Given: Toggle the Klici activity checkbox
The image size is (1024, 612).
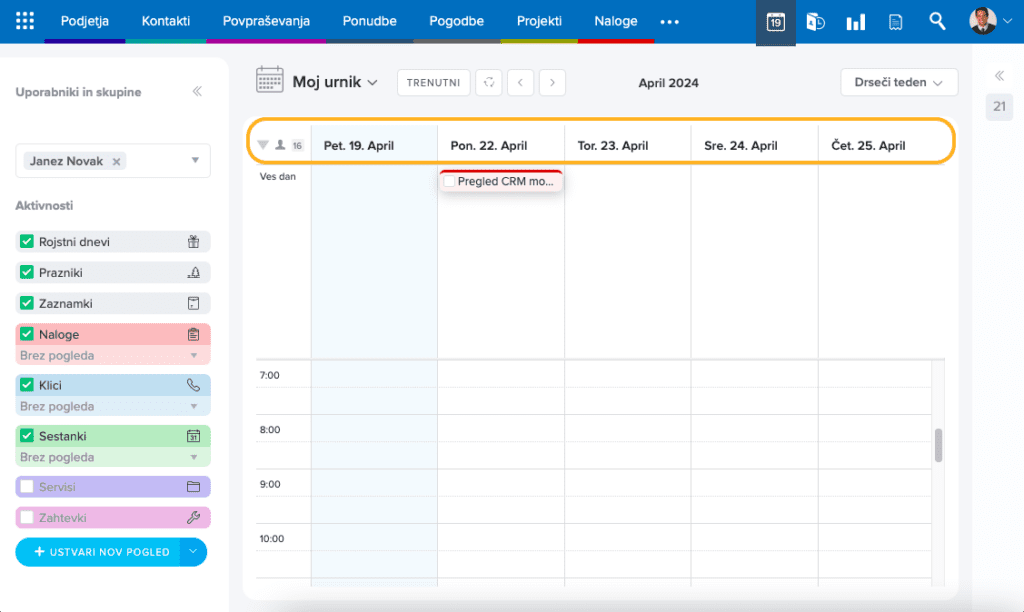Looking at the screenshot, I should pyautogui.click(x=27, y=385).
